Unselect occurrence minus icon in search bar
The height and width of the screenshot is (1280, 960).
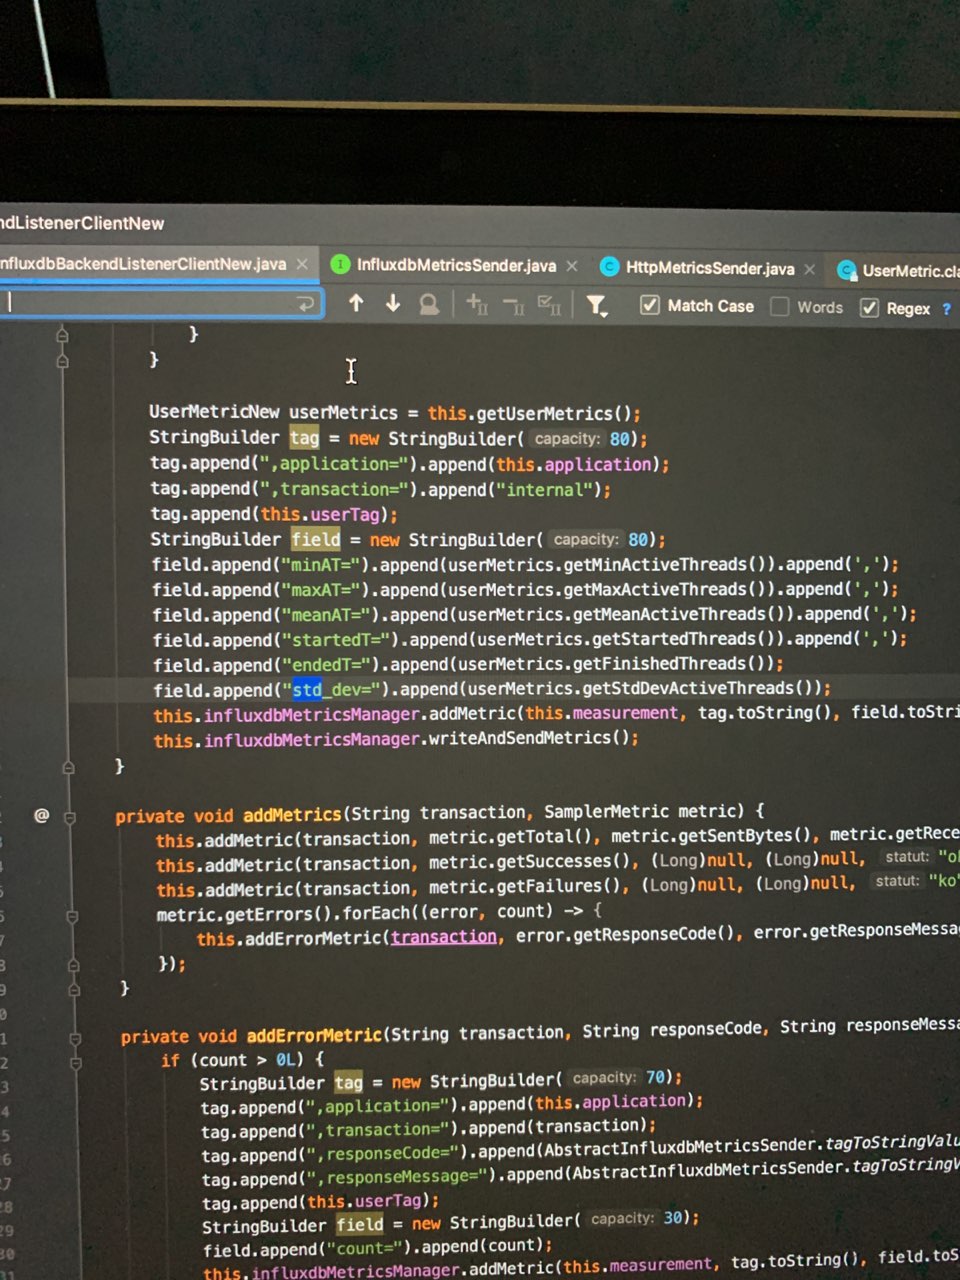513,305
